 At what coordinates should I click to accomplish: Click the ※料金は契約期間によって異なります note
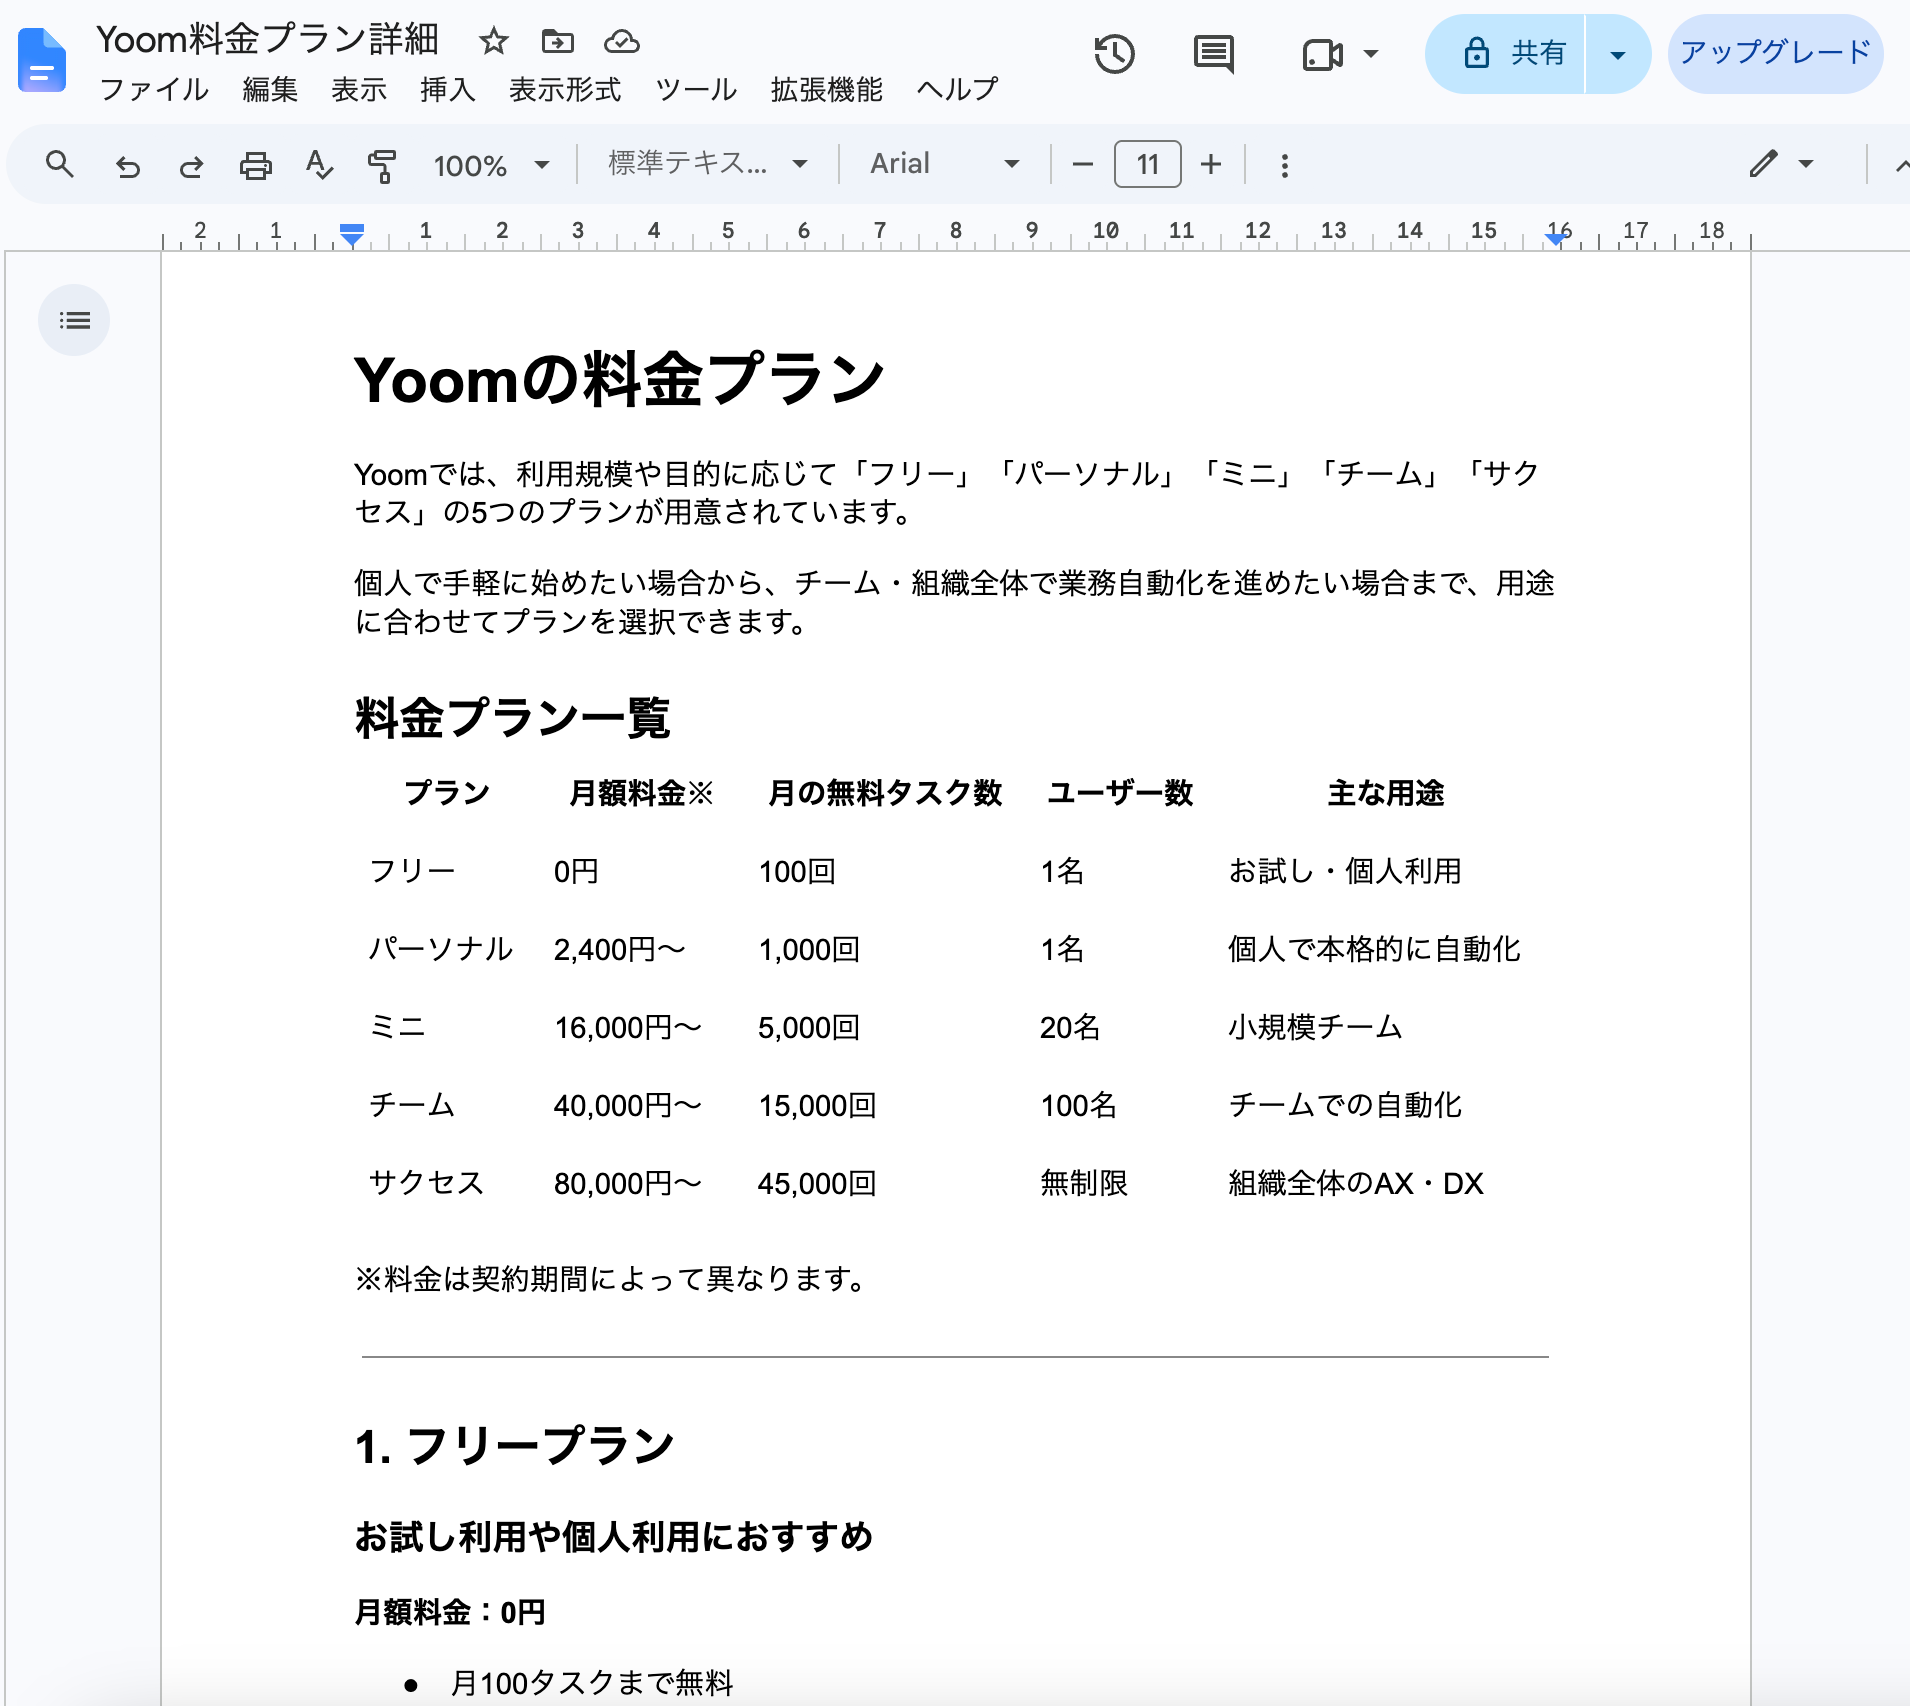point(610,1279)
